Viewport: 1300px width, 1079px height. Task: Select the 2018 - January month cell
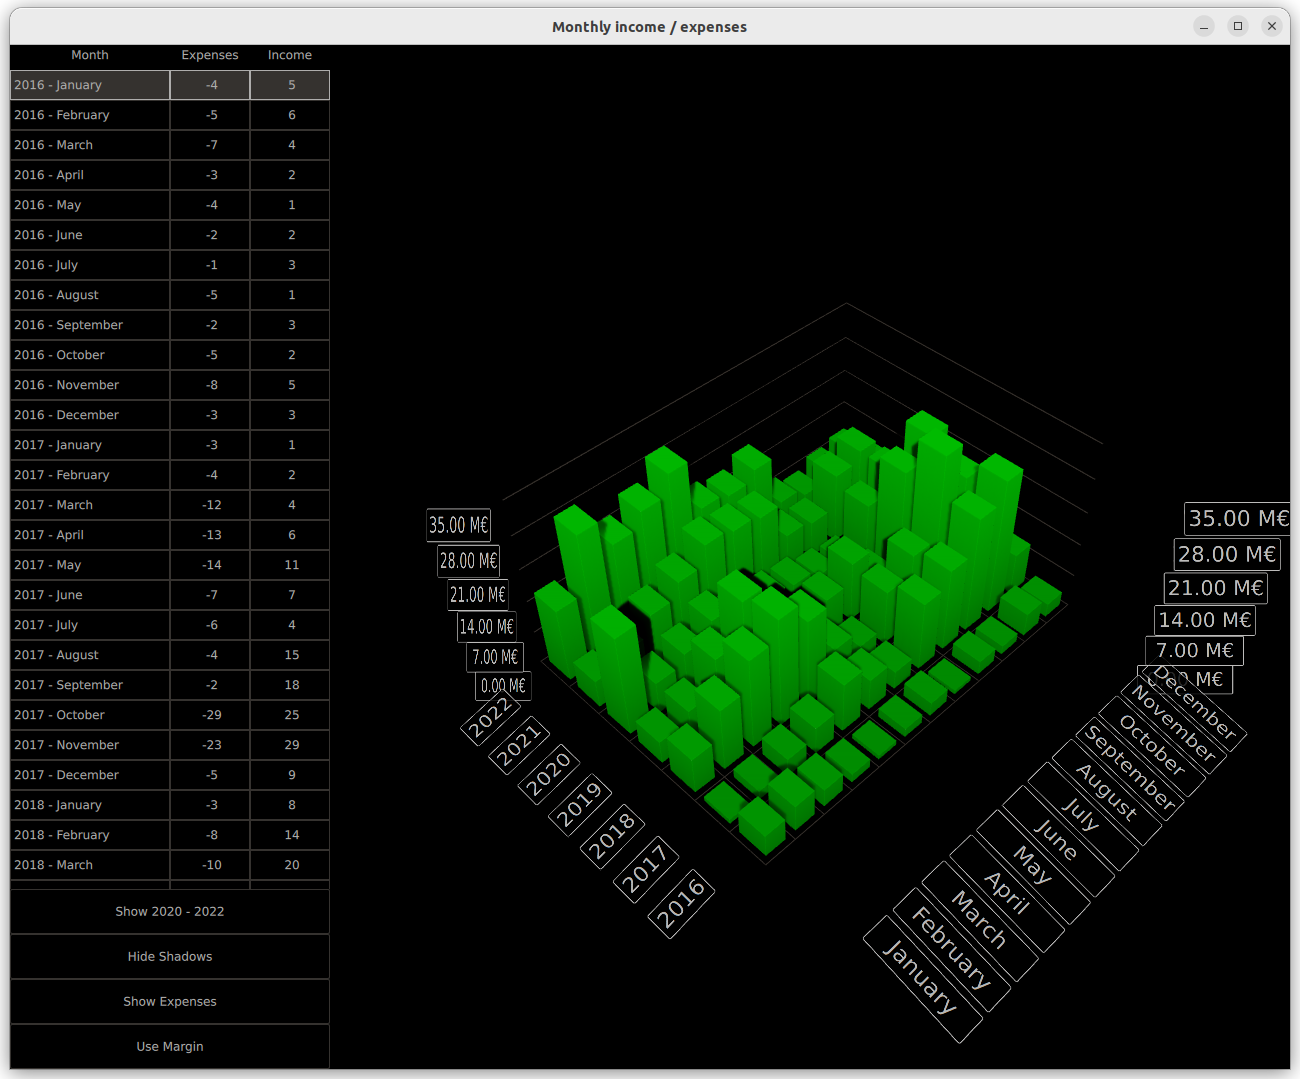90,805
